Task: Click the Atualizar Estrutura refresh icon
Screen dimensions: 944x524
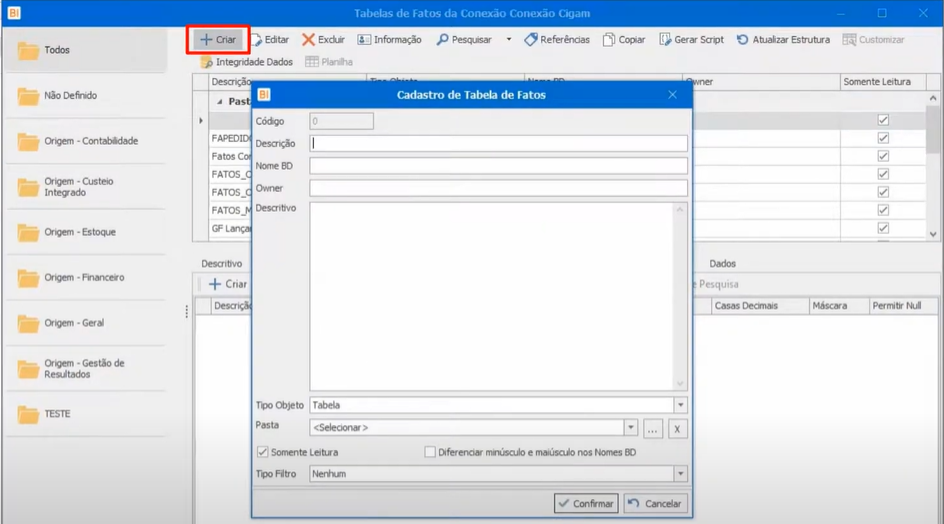Action: (x=742, y=40)
